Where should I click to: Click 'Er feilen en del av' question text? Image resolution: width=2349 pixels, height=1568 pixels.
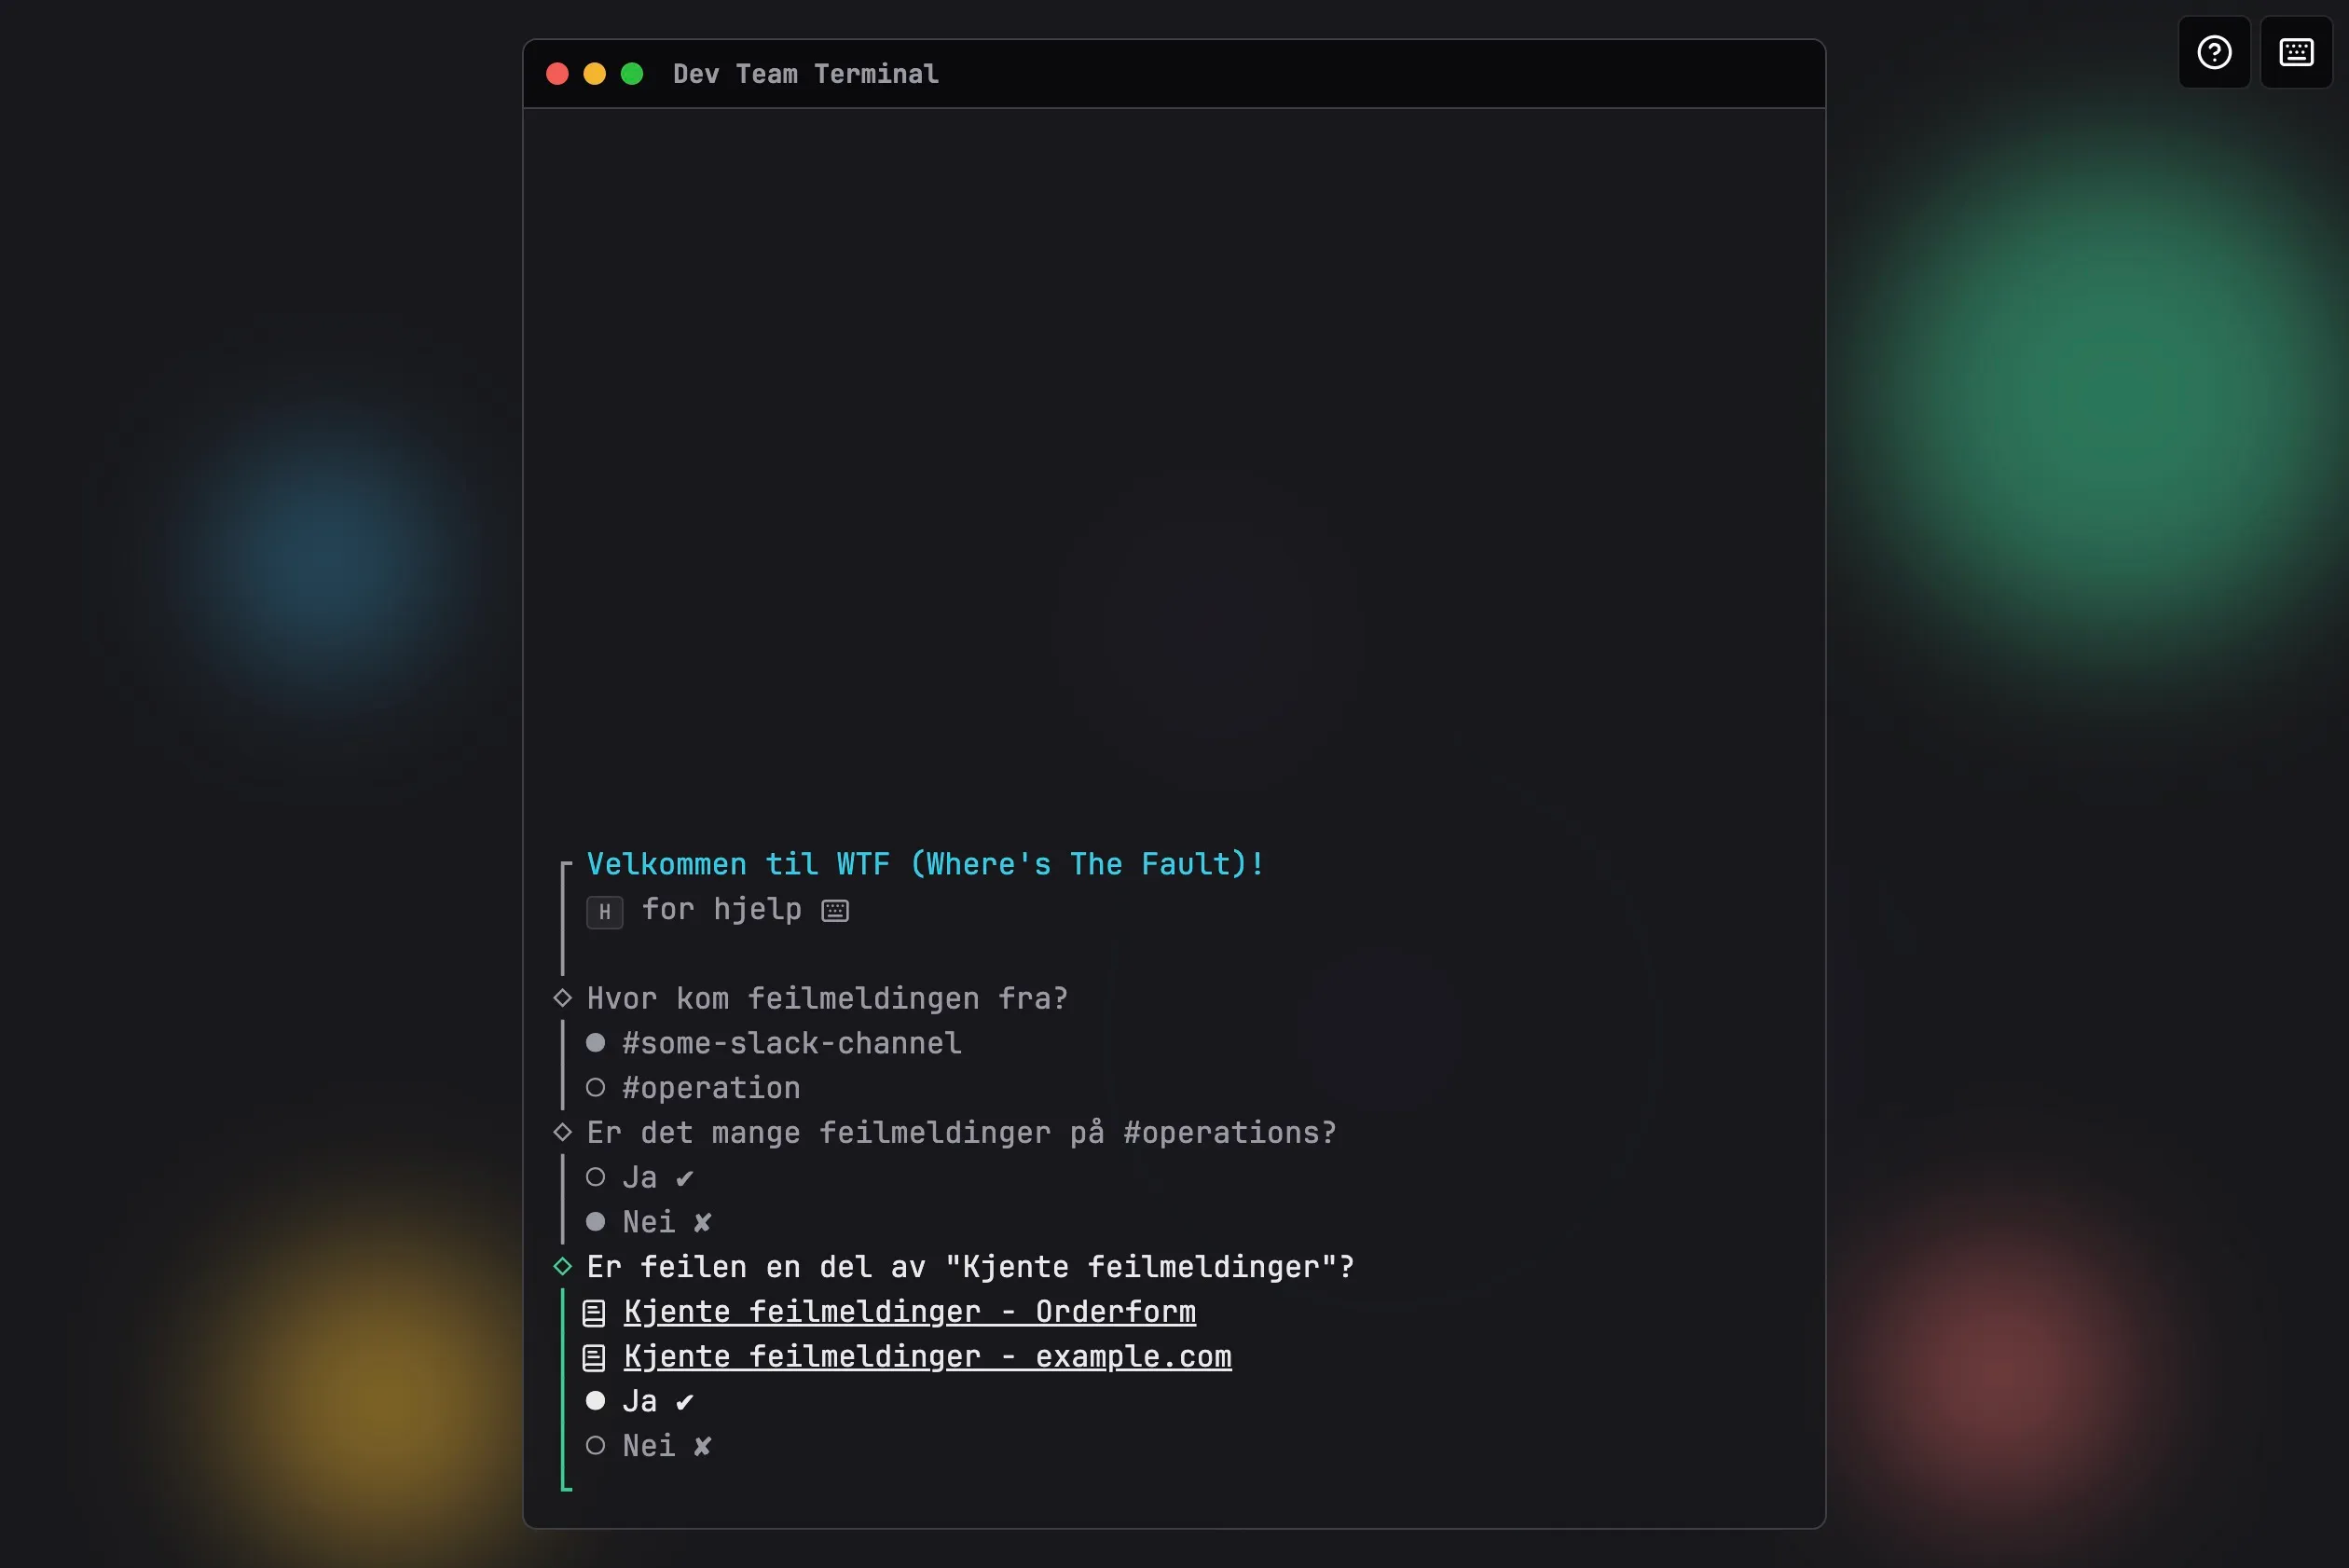click(x=969, y=1267)
